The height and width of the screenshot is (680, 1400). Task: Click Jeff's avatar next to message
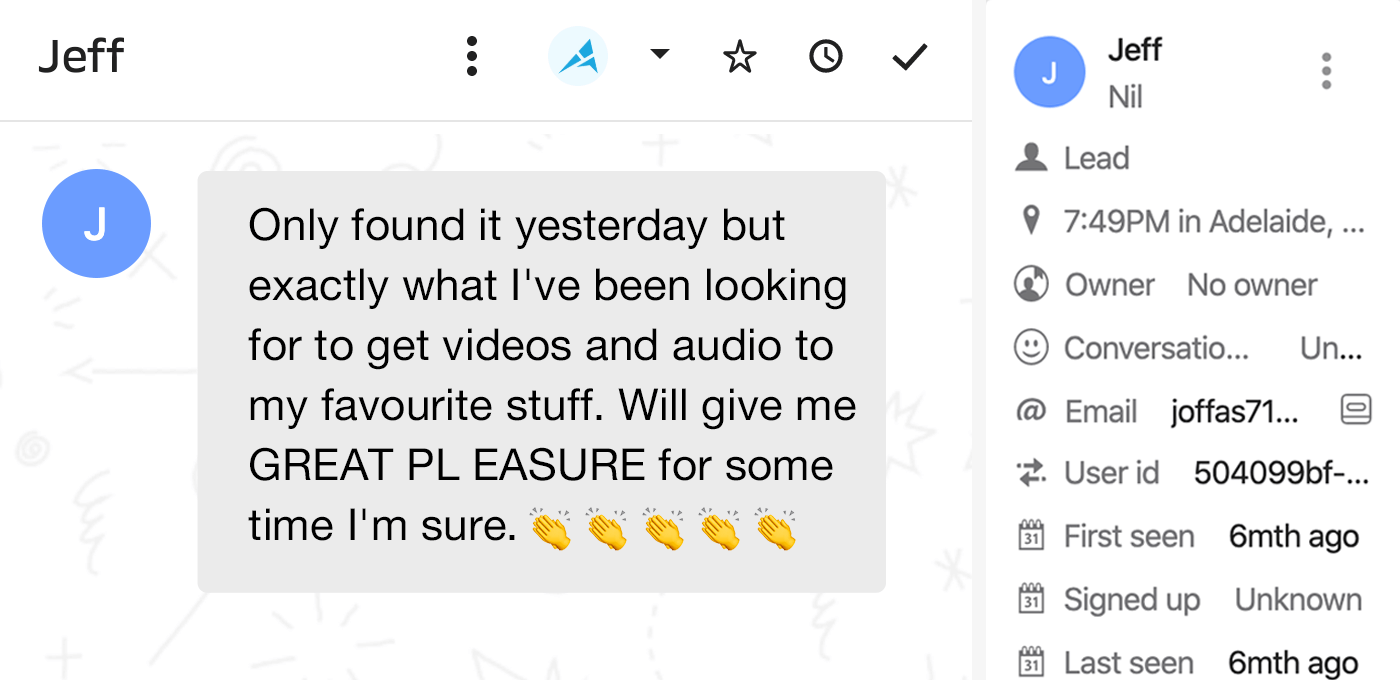[x=96, y=224]
